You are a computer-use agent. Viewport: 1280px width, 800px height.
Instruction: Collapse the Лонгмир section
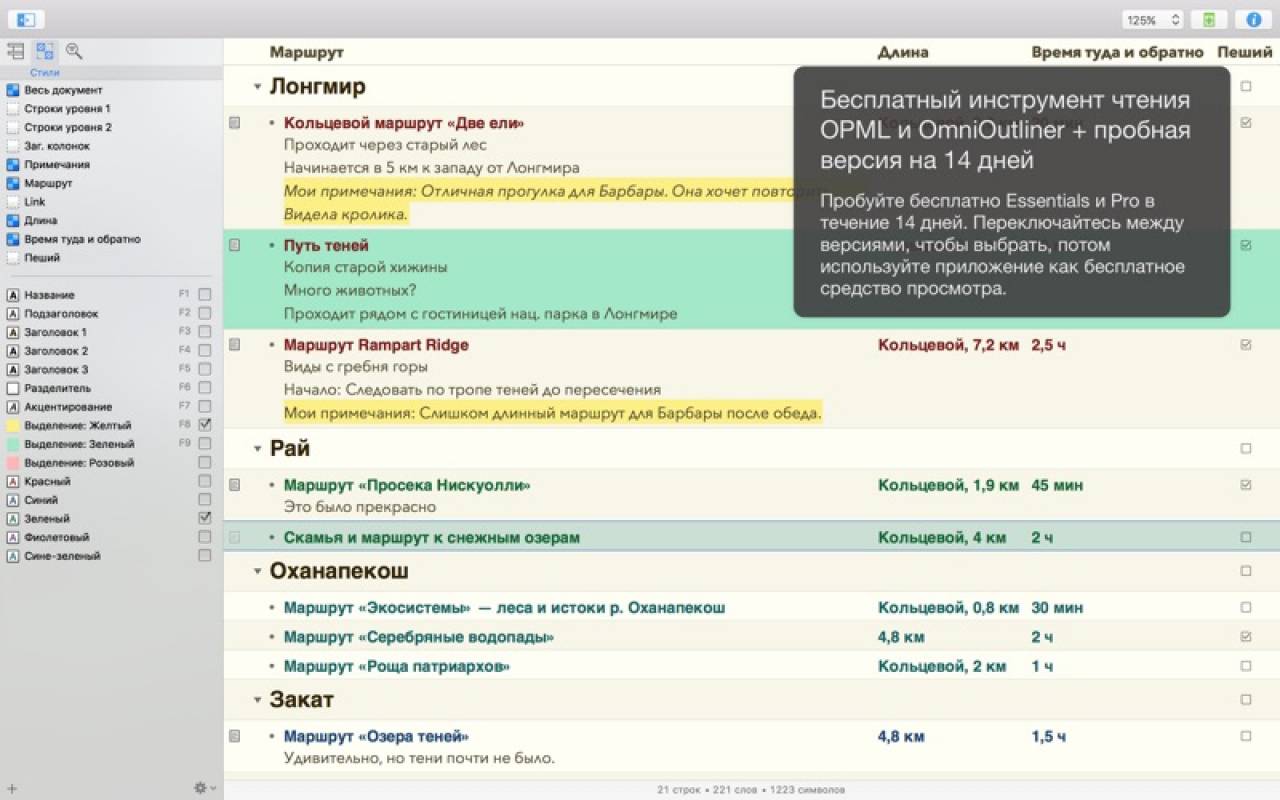257,87
